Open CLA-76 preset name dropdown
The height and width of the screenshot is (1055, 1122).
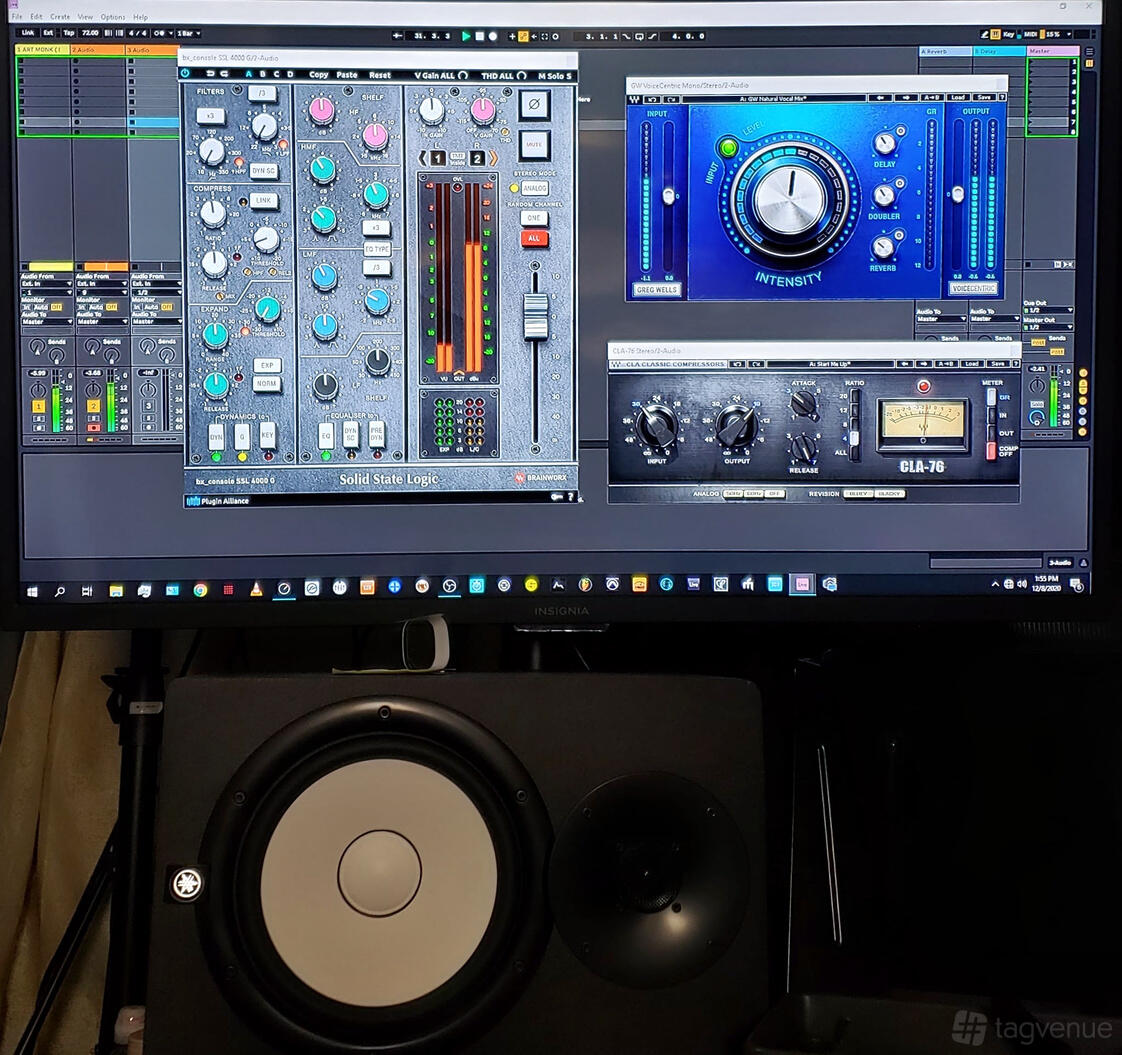tap(829, 364)
